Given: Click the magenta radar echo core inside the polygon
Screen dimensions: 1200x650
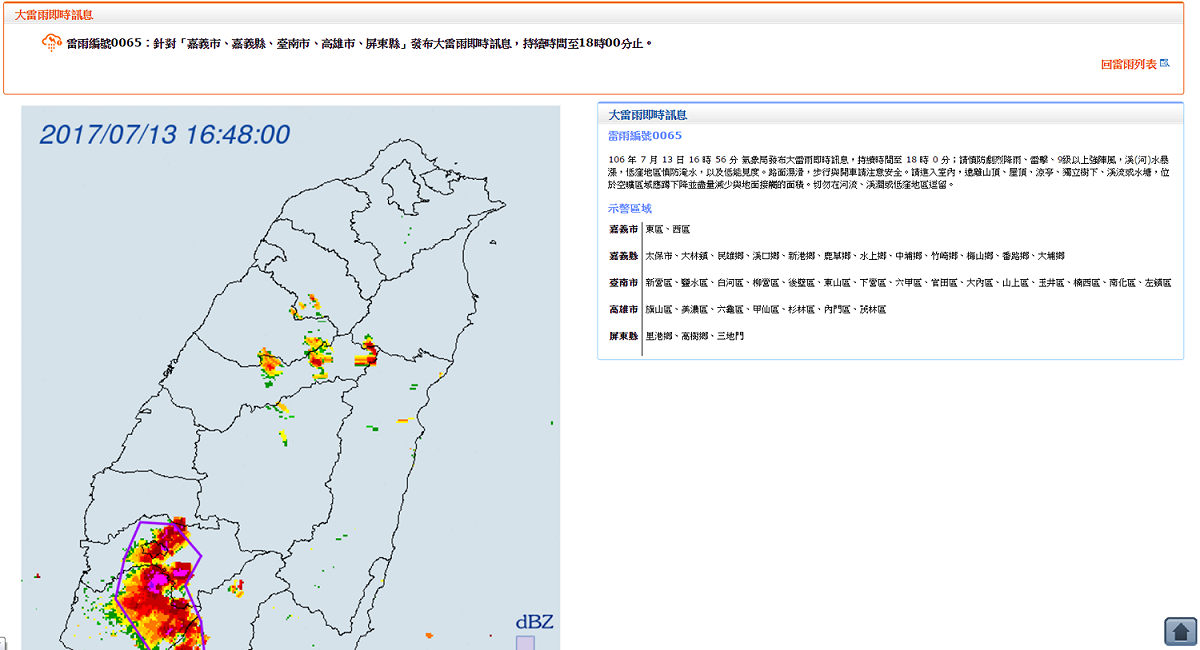Looking at the screenshot, I should click(156, 578).
